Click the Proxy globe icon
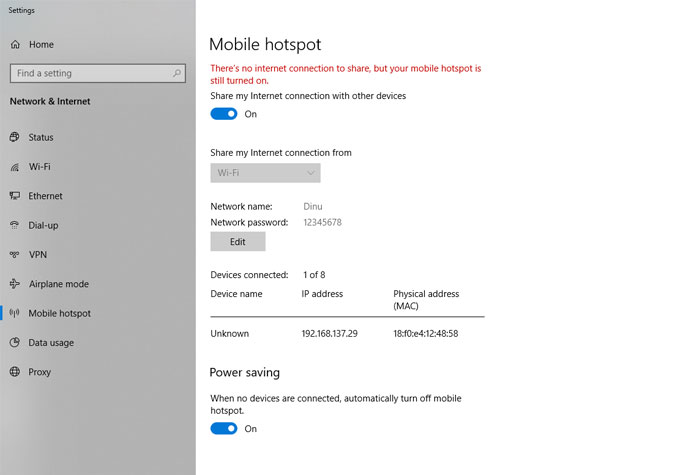Viewport: 677px width, 475px height. [15, 372]
